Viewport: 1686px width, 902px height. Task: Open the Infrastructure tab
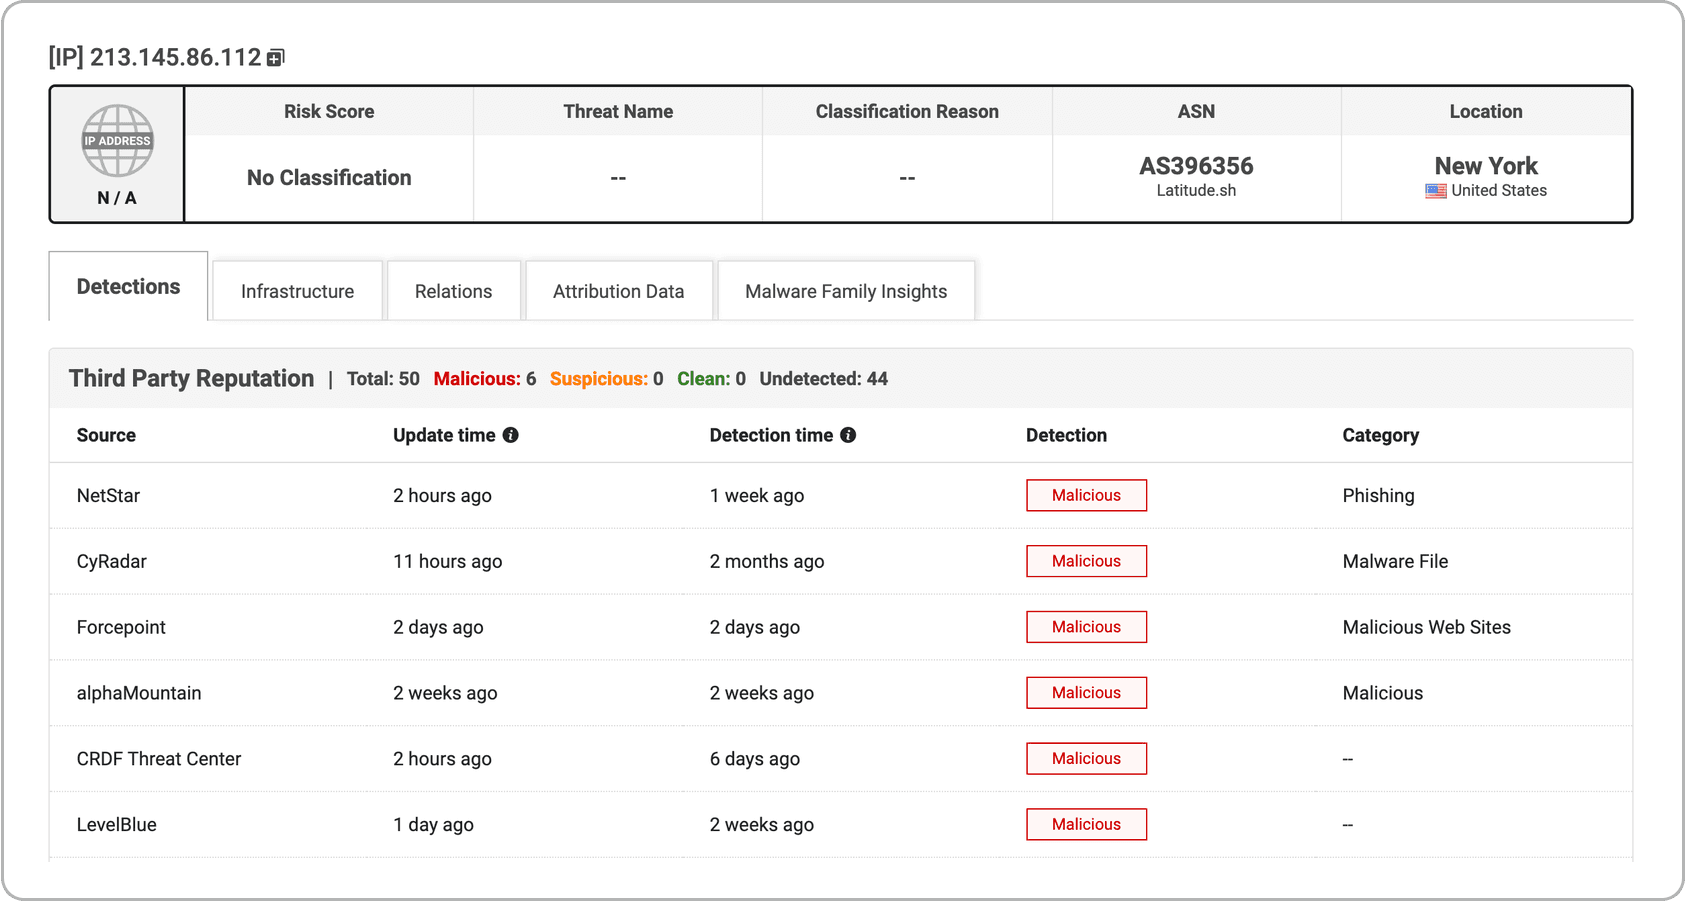[297, 291]
